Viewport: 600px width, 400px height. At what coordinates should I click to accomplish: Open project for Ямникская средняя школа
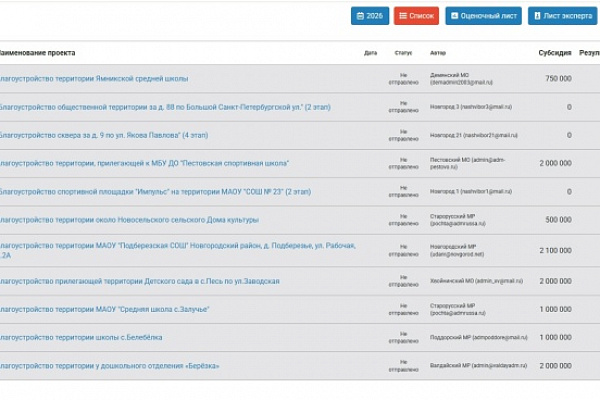[x=94, y=78]
